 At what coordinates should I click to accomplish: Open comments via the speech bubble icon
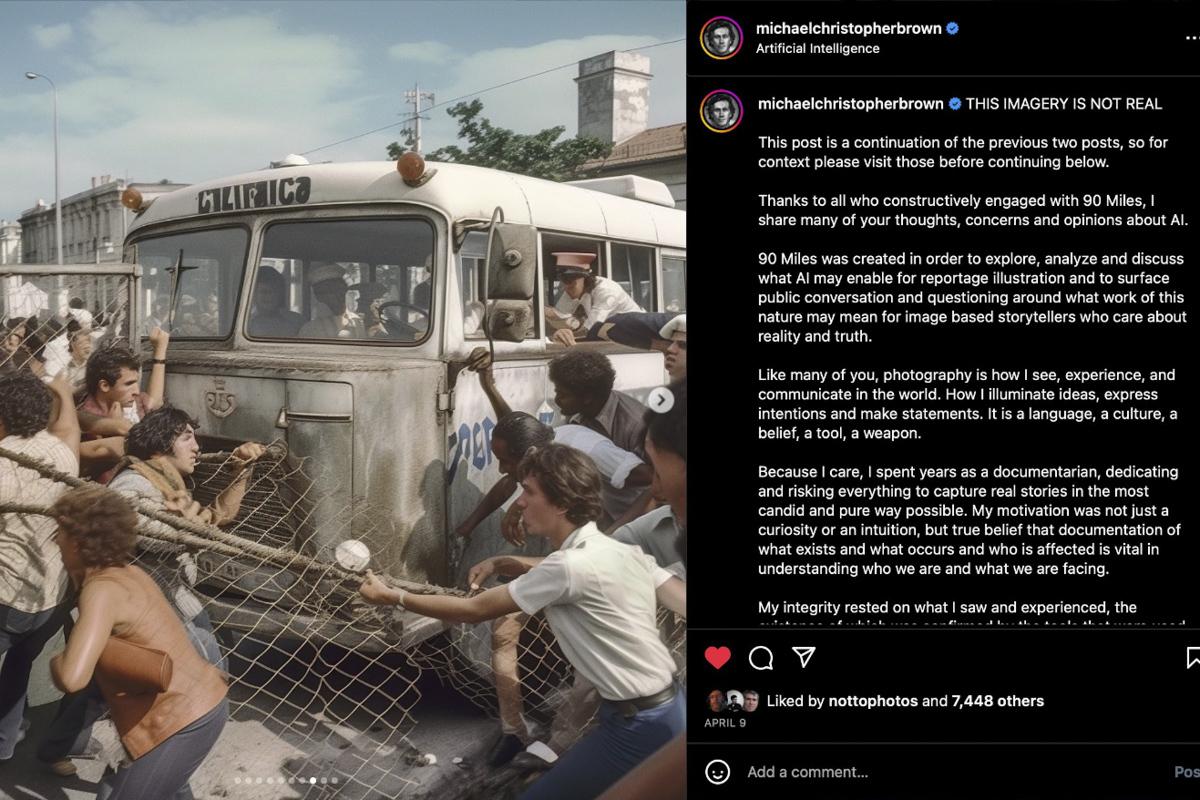point(761,657)
